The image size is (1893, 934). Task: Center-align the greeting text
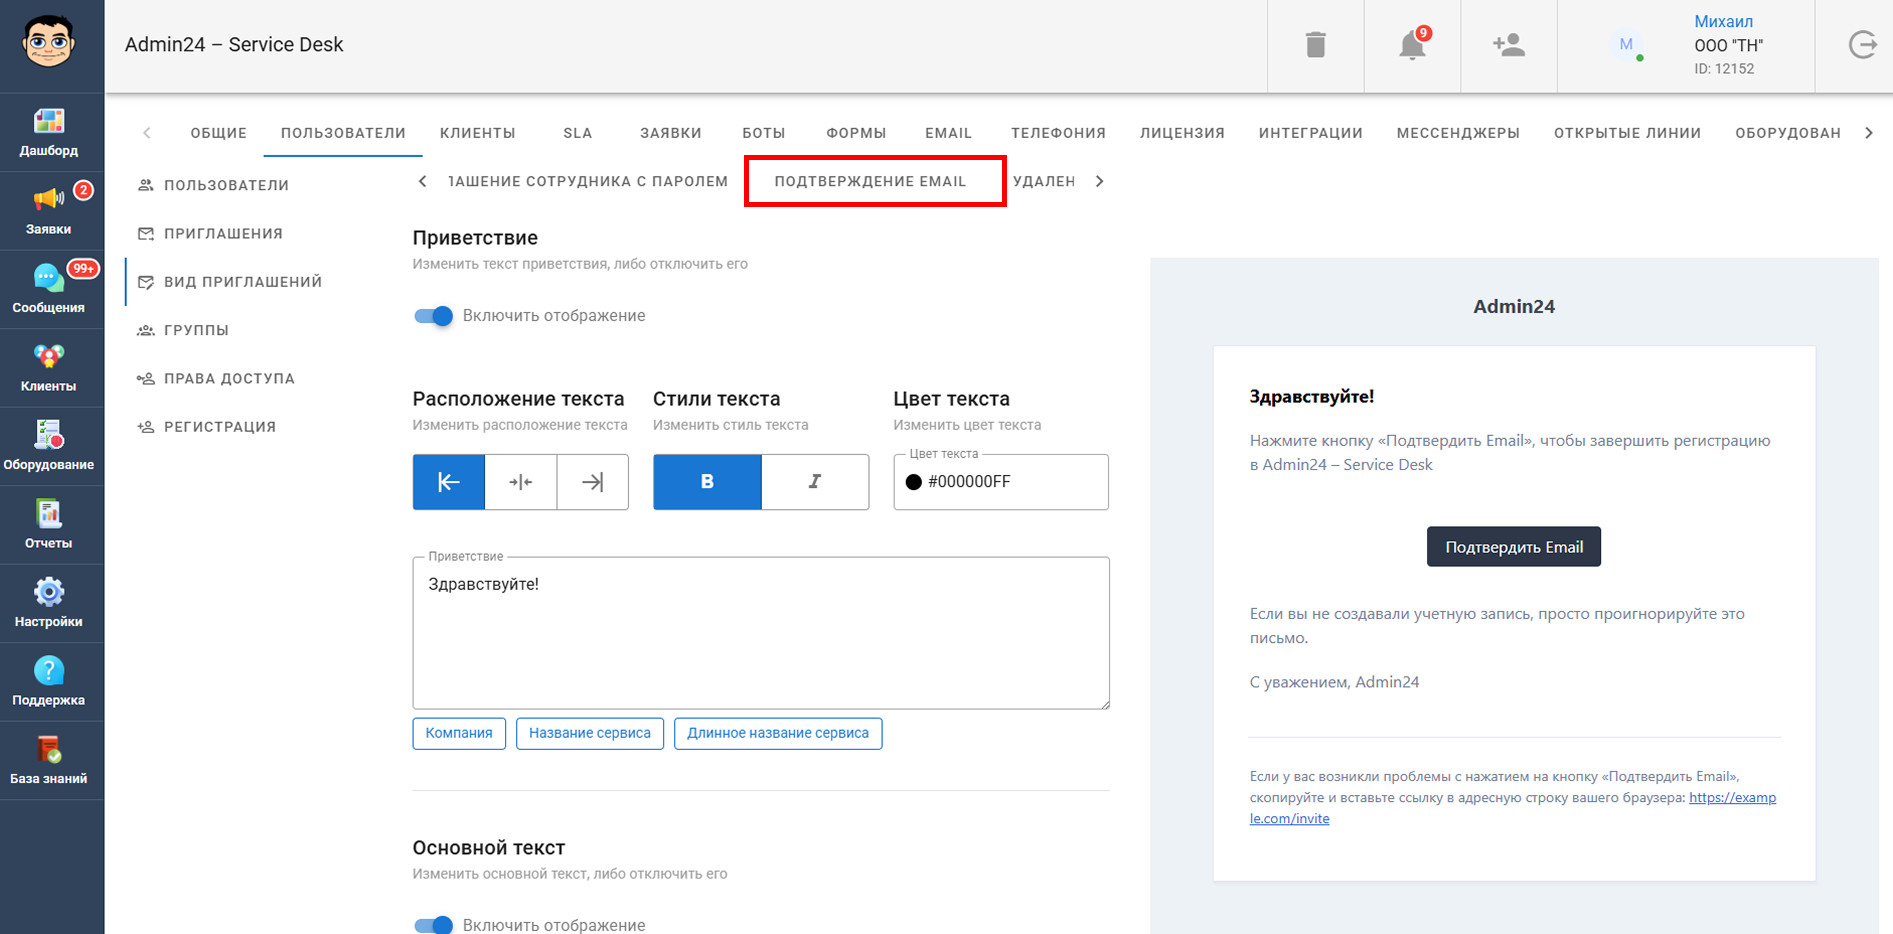[x=521, y=482]
